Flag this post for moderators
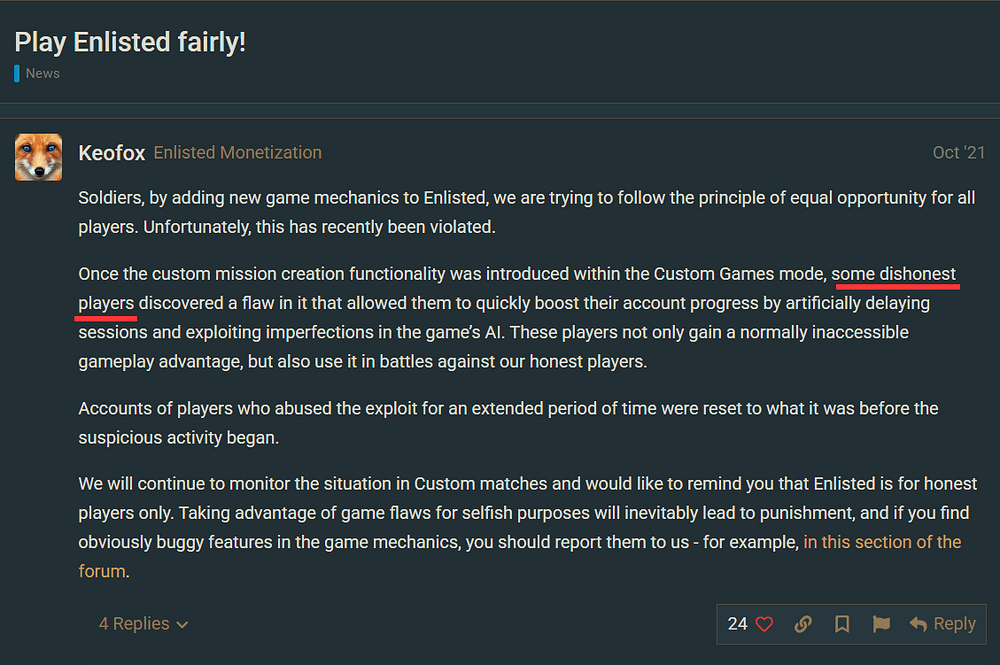Viewport: 1000px width, 665px height. click(x=881, y=624)
